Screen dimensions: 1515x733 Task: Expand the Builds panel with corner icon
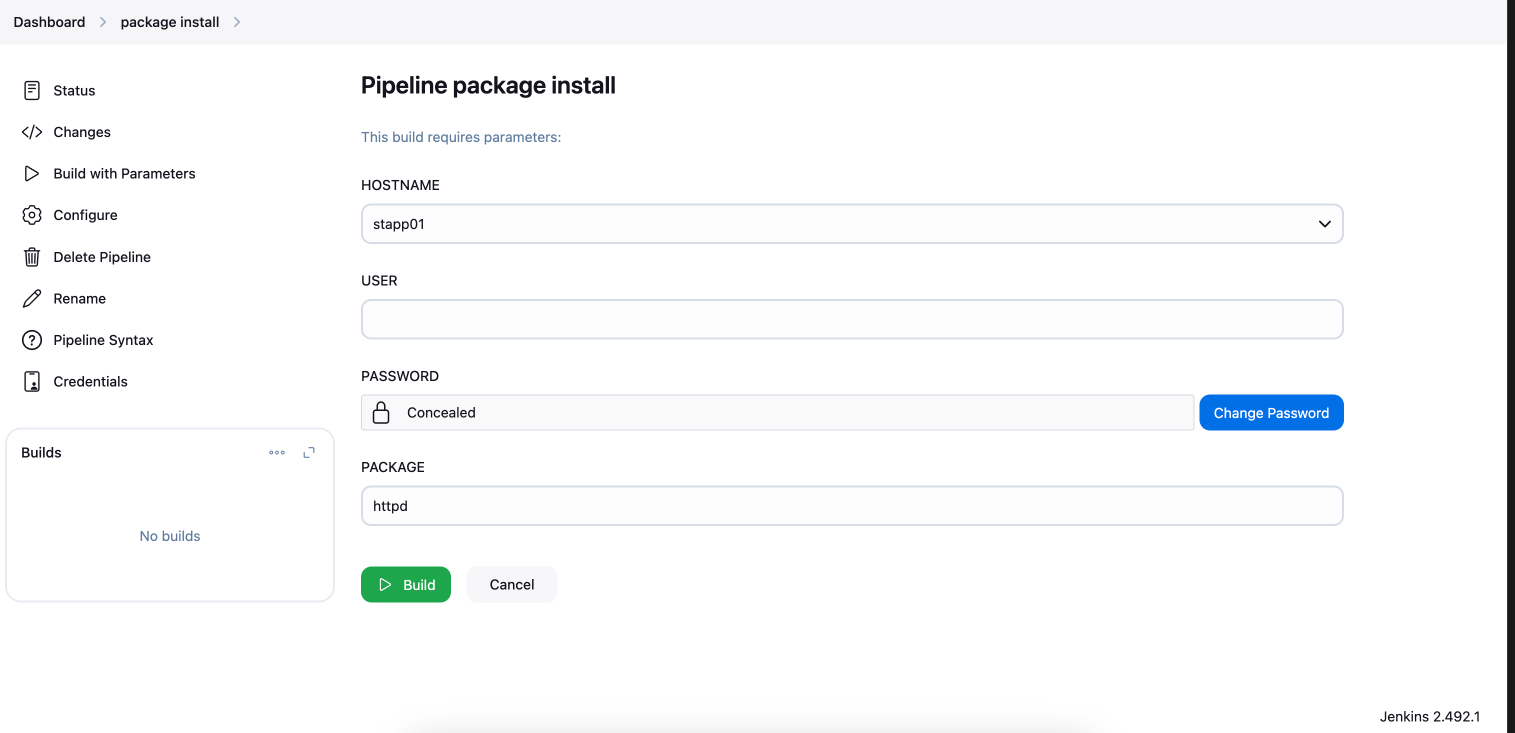(309, 452)
